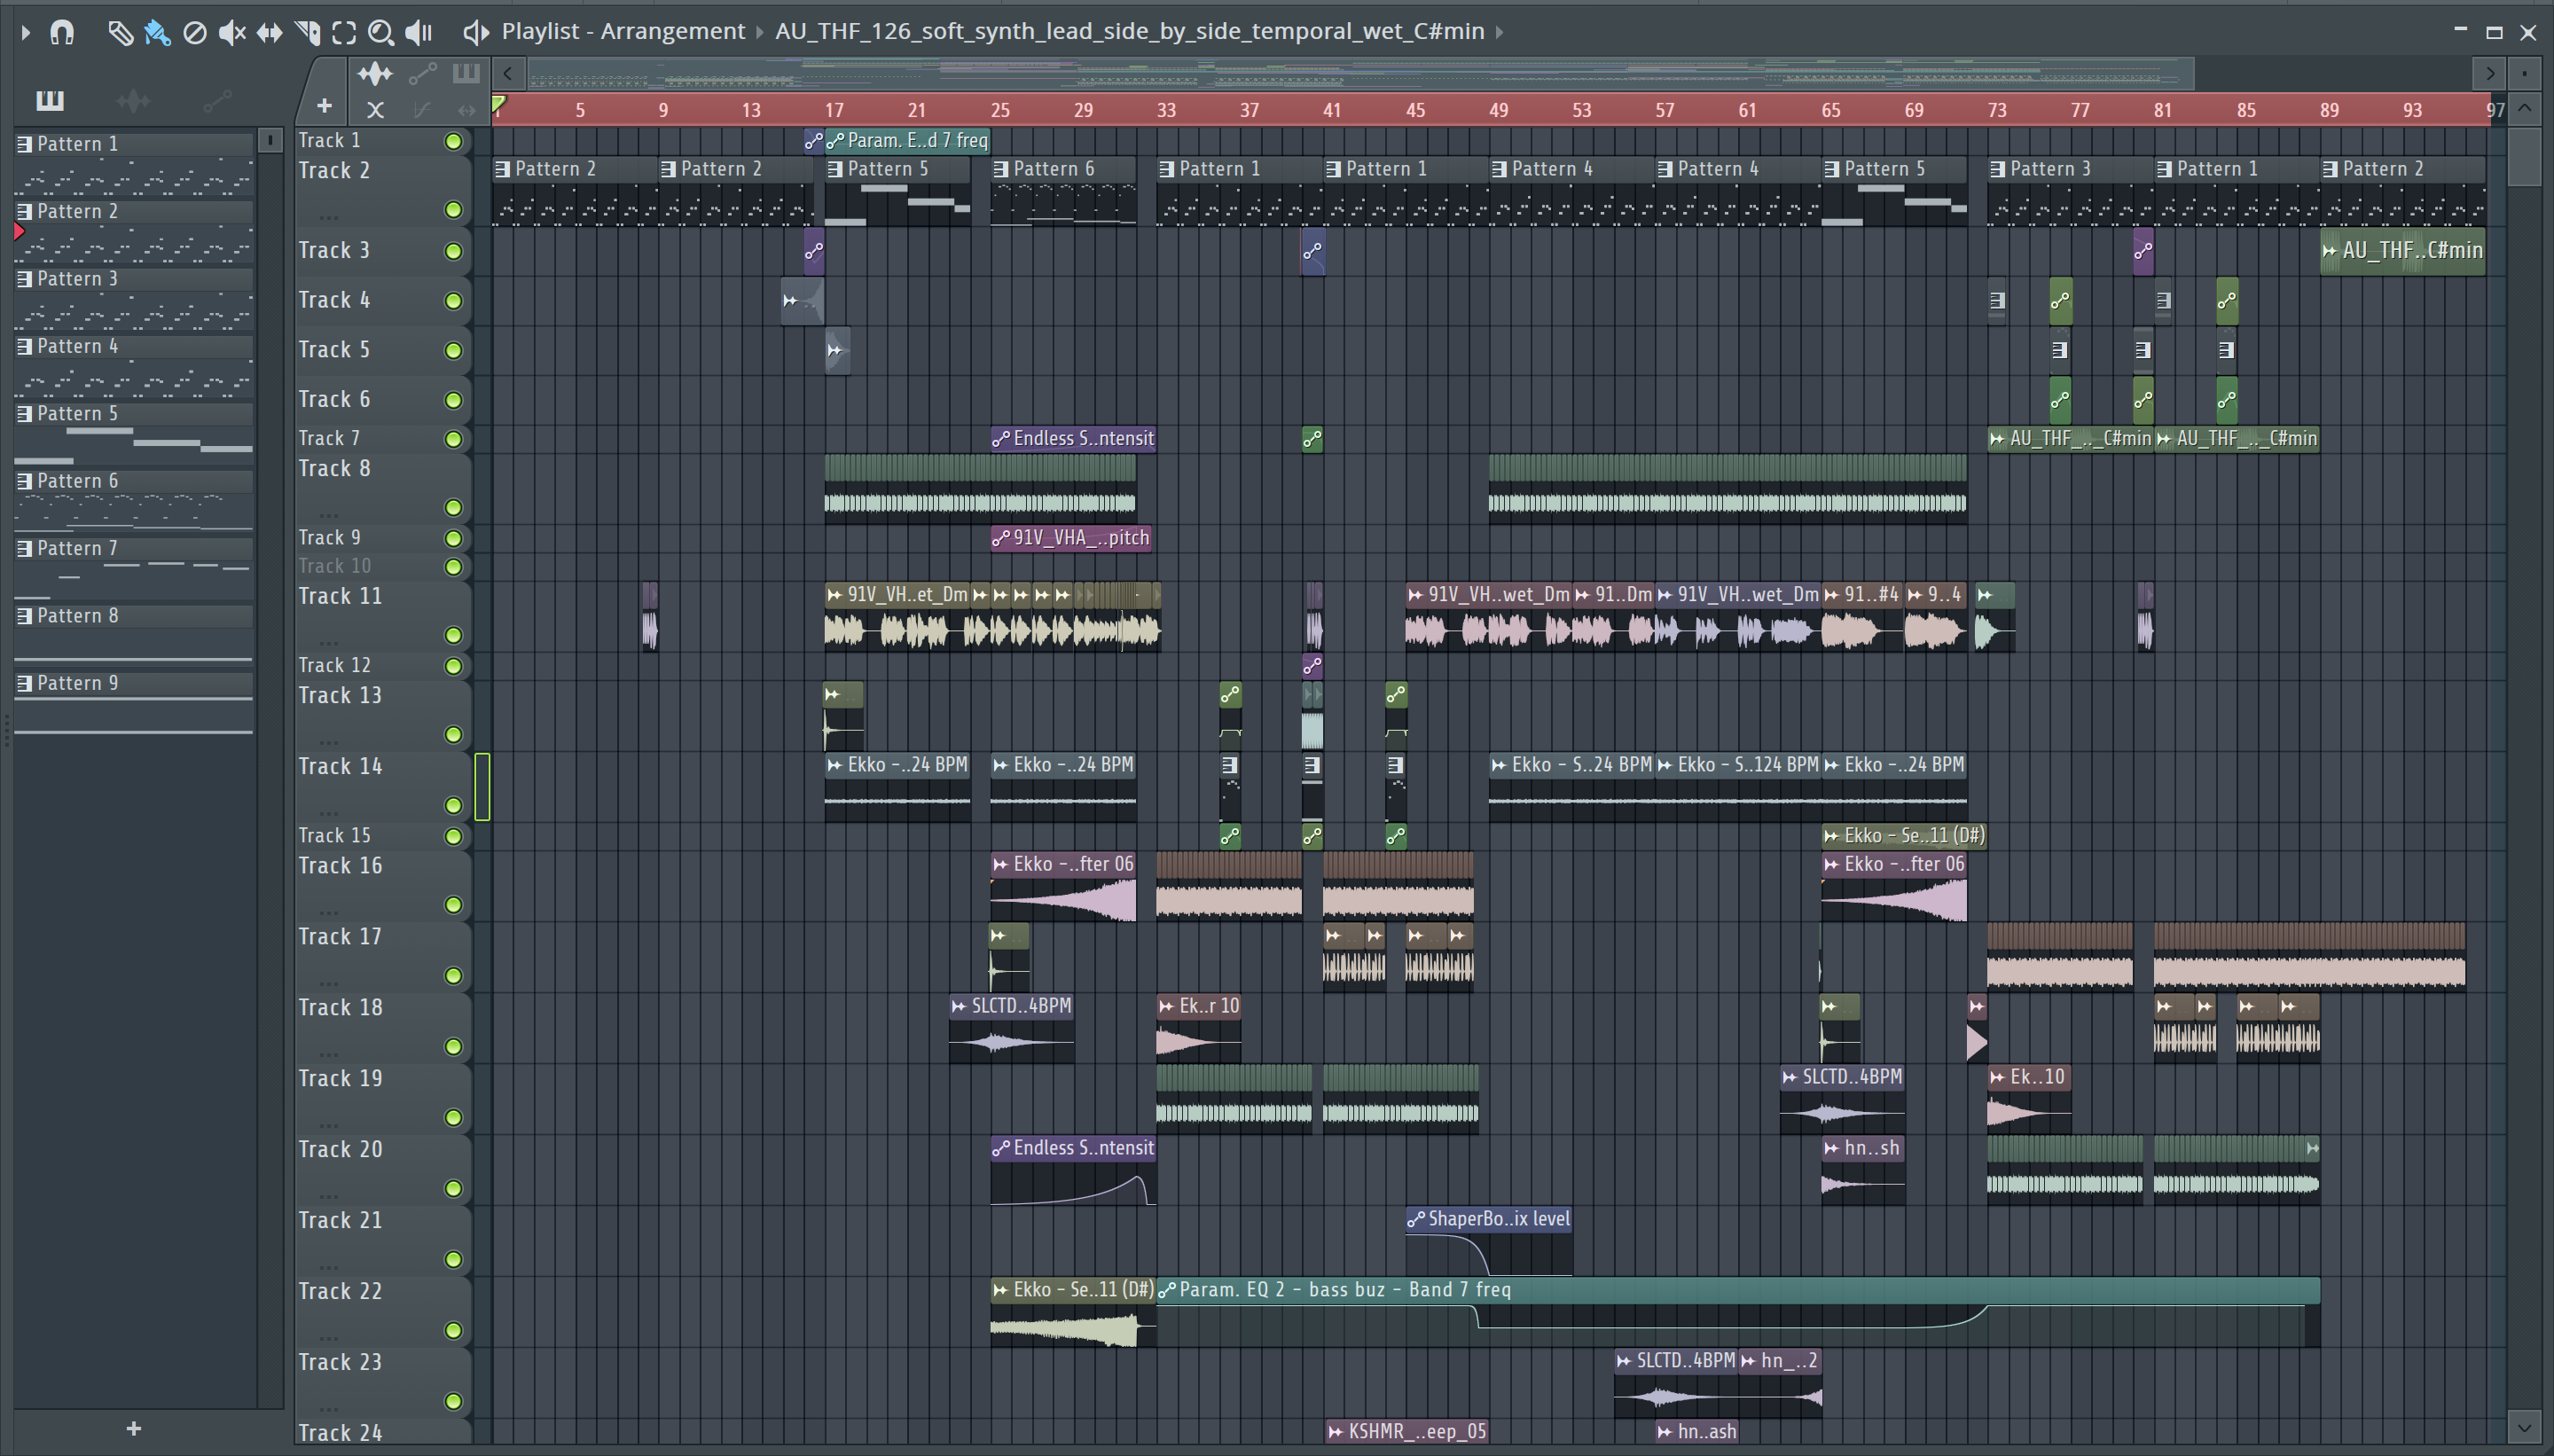Open the Pattern 6 clip menu
This screenshot has height=1456, width=2554.
point(1001,169)
